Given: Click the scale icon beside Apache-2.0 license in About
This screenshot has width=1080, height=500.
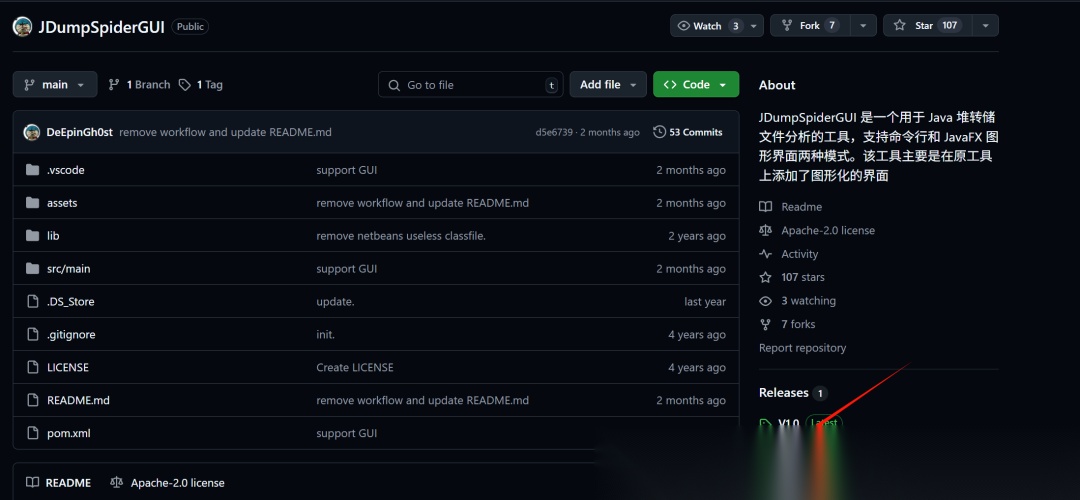Looking at the screenshot, I should click(x=765, y=230).
